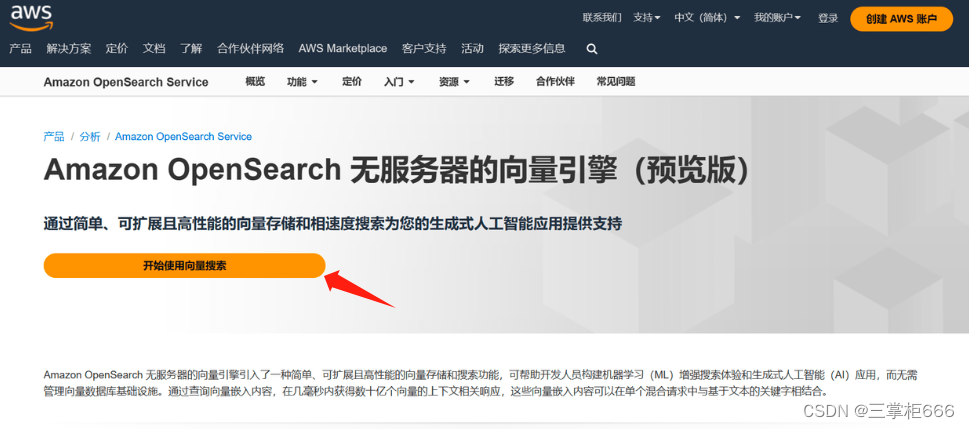
Task: Open the search magnifier icon
Action: tap(592, 49)
